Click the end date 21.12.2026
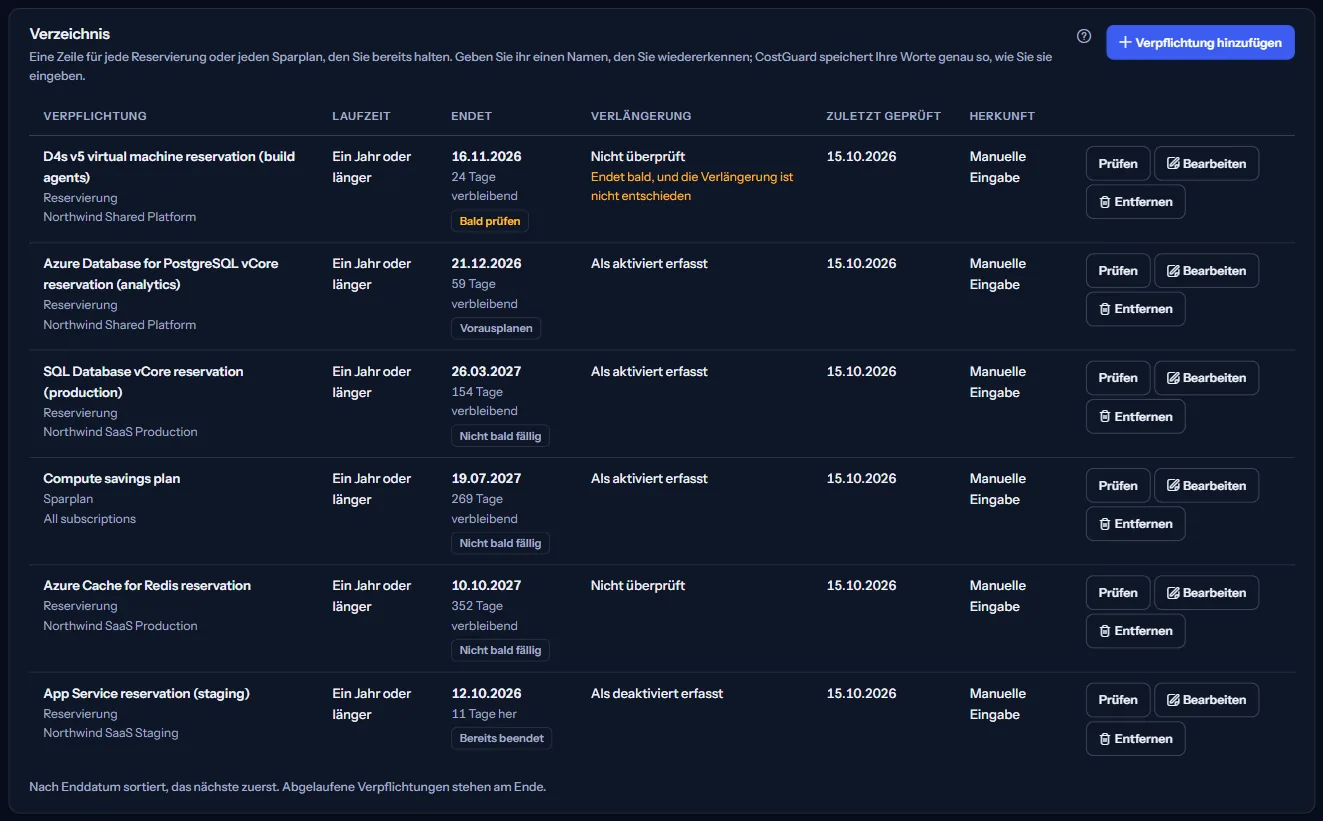Image resolution: width=1323 pixels, height=821 pixels. coord(486,264)
